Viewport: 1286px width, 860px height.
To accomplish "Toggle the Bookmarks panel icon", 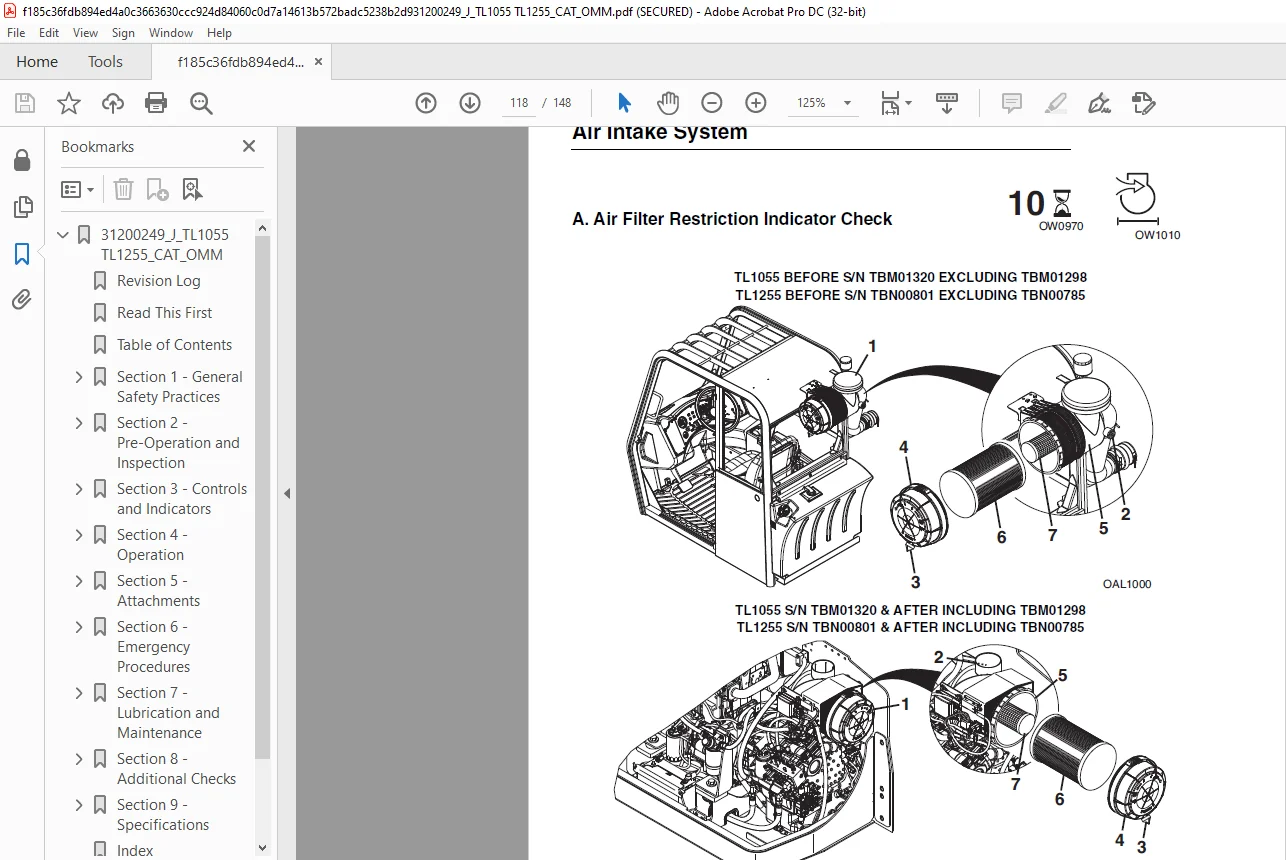I will (22, 254).
